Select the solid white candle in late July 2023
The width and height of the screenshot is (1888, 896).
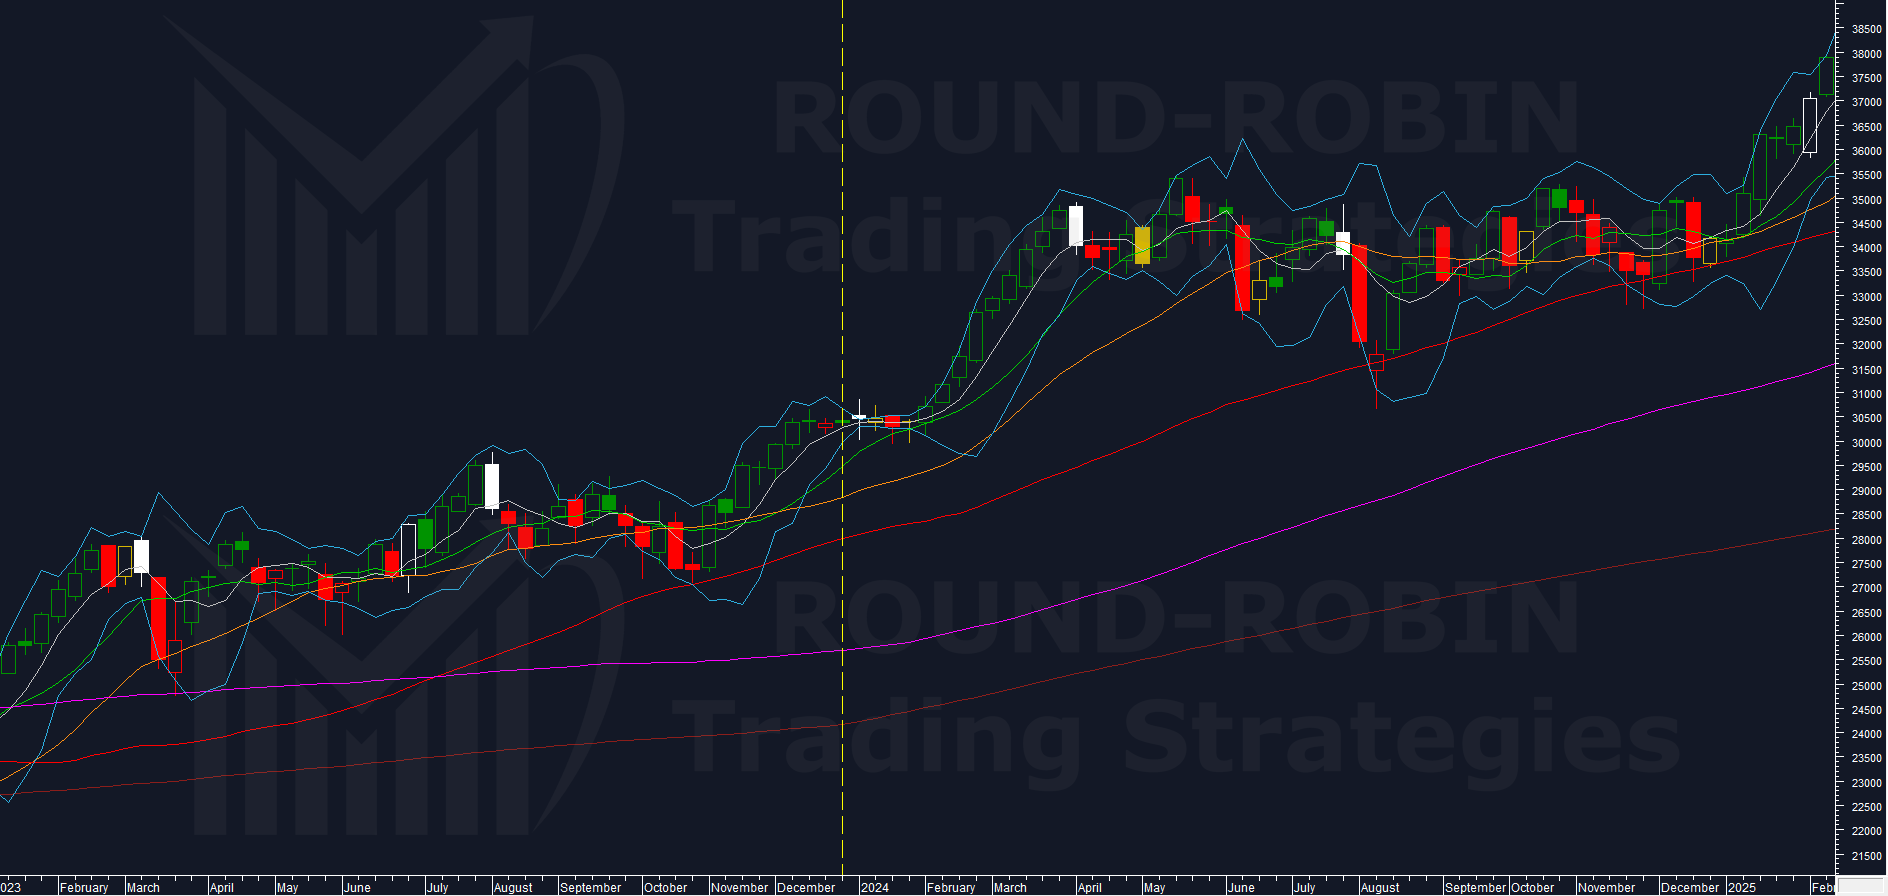tap(491, 486)
